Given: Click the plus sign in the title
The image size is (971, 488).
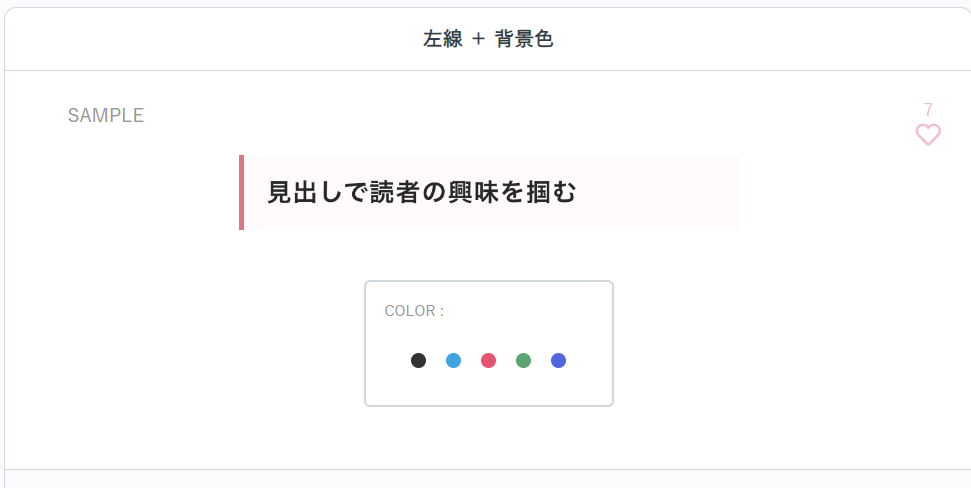Looking at the screenshot, I should tap(477, 40).
